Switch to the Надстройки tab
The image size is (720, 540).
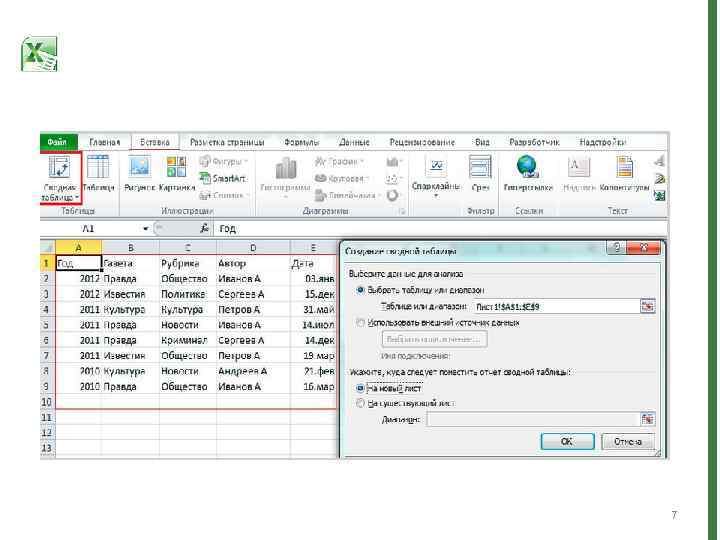click(x=602, y=142)
